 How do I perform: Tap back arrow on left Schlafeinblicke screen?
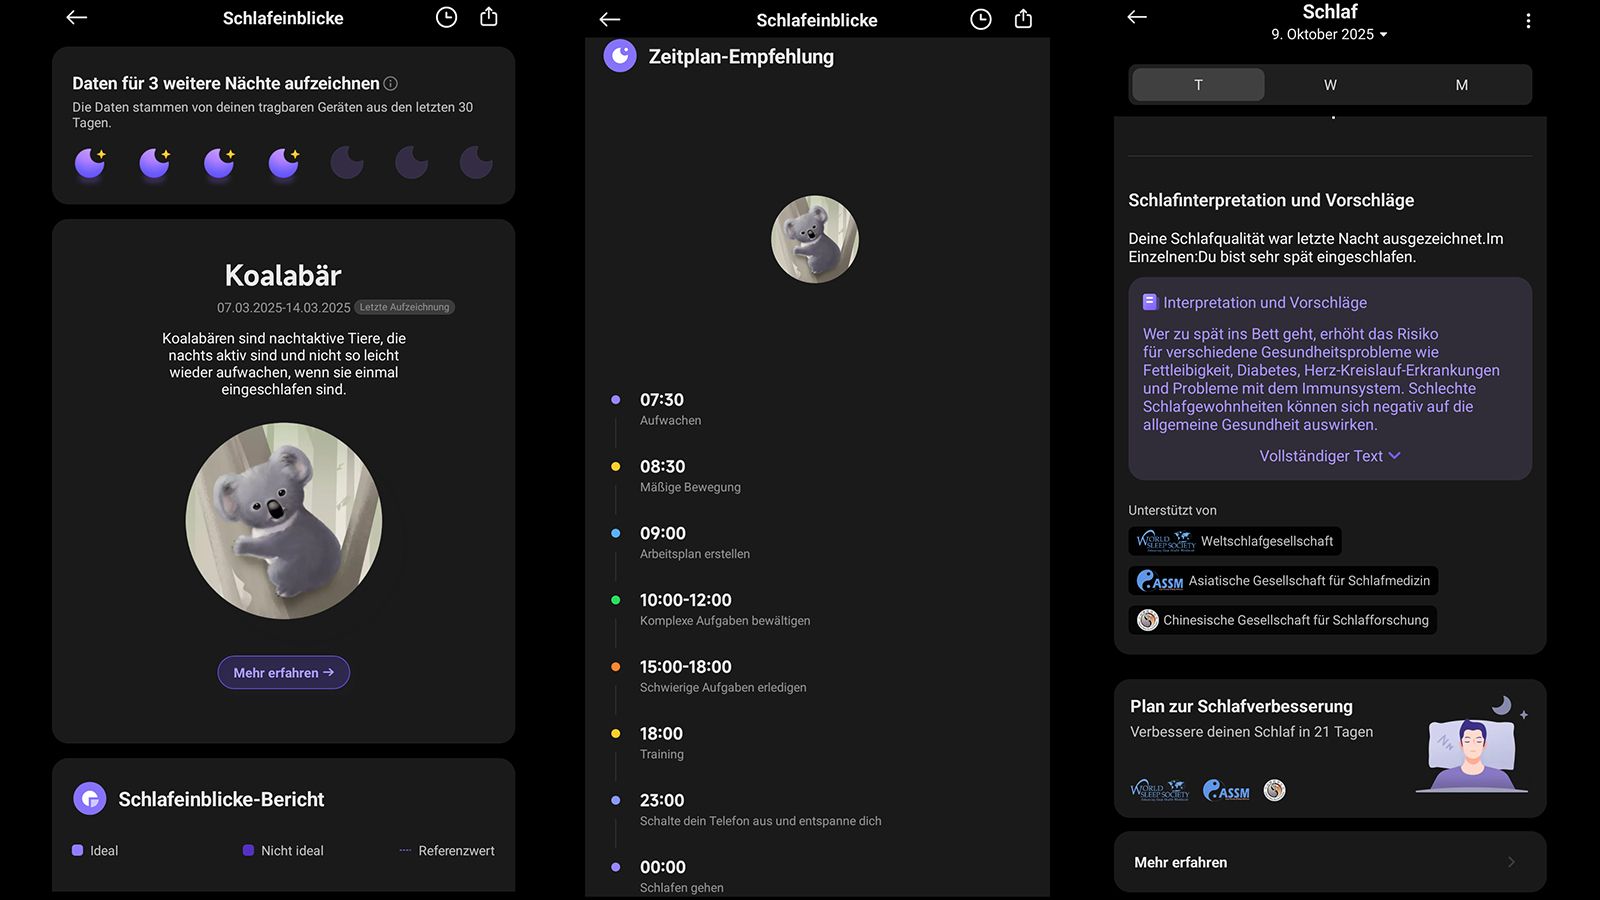[77, 18]
